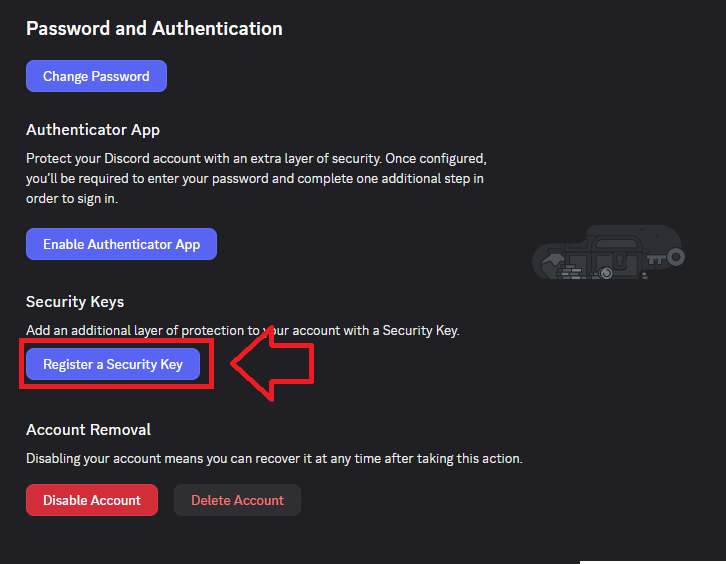Click the Authenticator App section heading
This screenshot has height=564, width=726.
(x=93, y=130)
